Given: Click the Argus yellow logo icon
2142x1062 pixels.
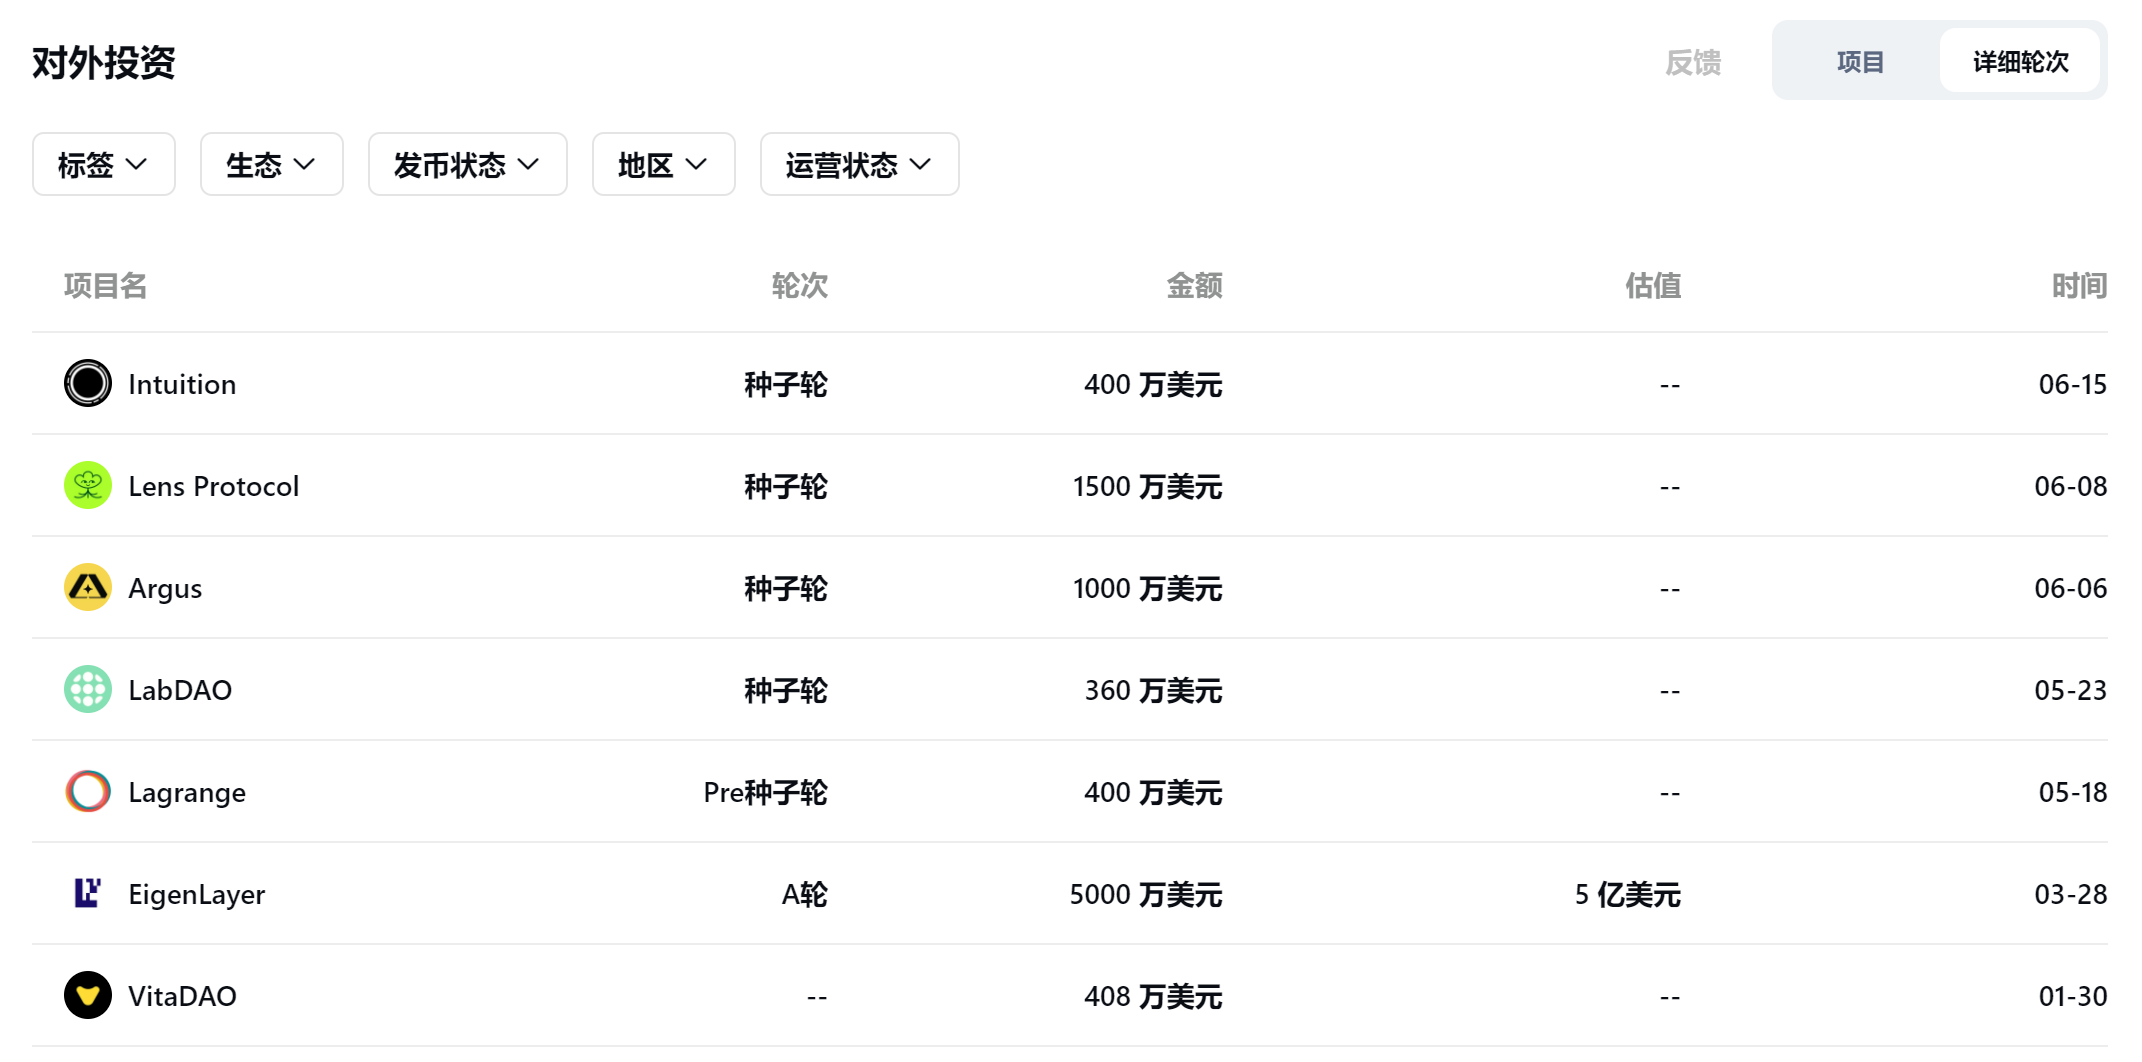Looking at the screenshot, I should pos(88,588).
